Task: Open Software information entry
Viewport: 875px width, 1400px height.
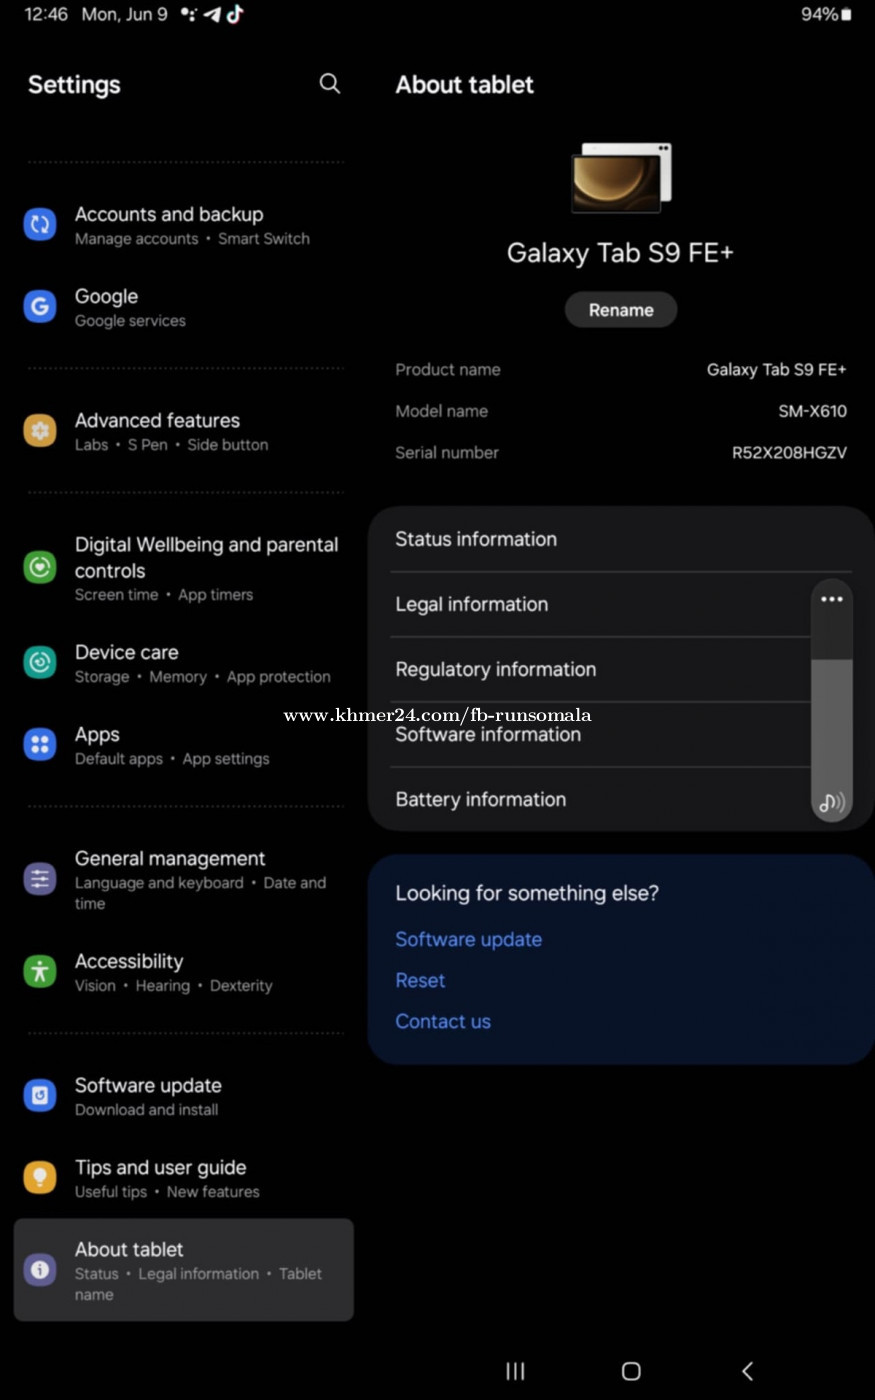Action: (x=600, y=734)
